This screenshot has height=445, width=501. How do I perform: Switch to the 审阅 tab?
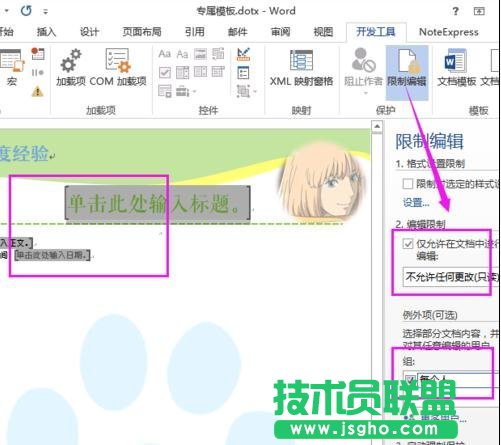point(280,32)
